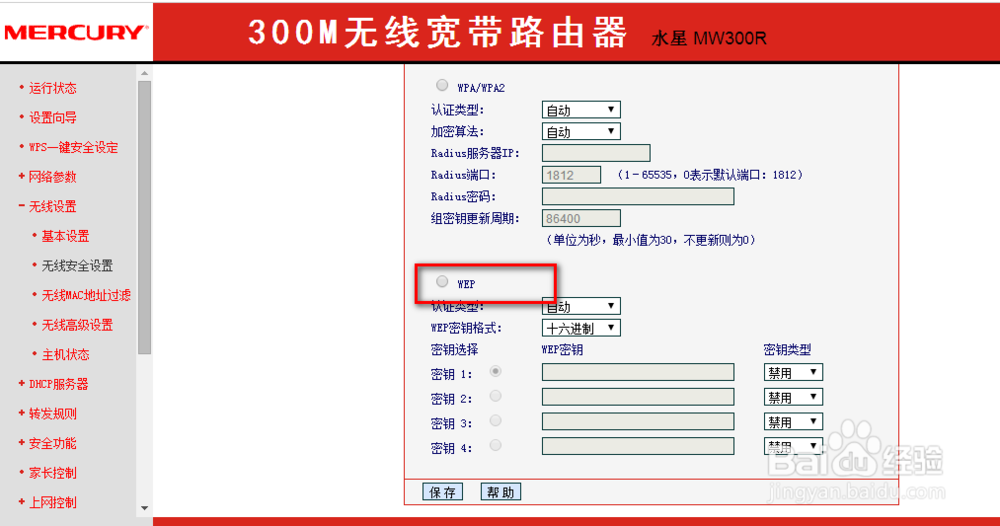The width and height of the screenshot is (1000, 526).
Task: Click the 密钥 2 WEP key field
Action: click(638, 397)
